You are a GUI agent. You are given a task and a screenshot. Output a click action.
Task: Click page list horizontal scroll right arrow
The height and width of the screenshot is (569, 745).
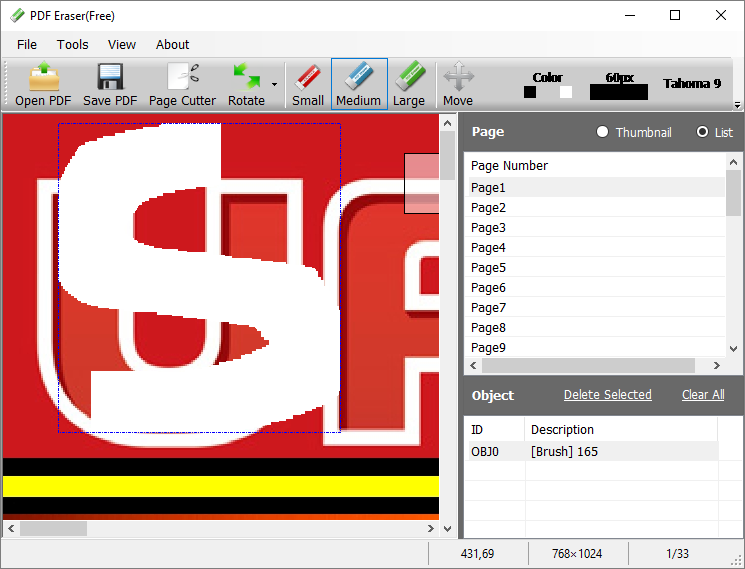[x=716, y=365]
